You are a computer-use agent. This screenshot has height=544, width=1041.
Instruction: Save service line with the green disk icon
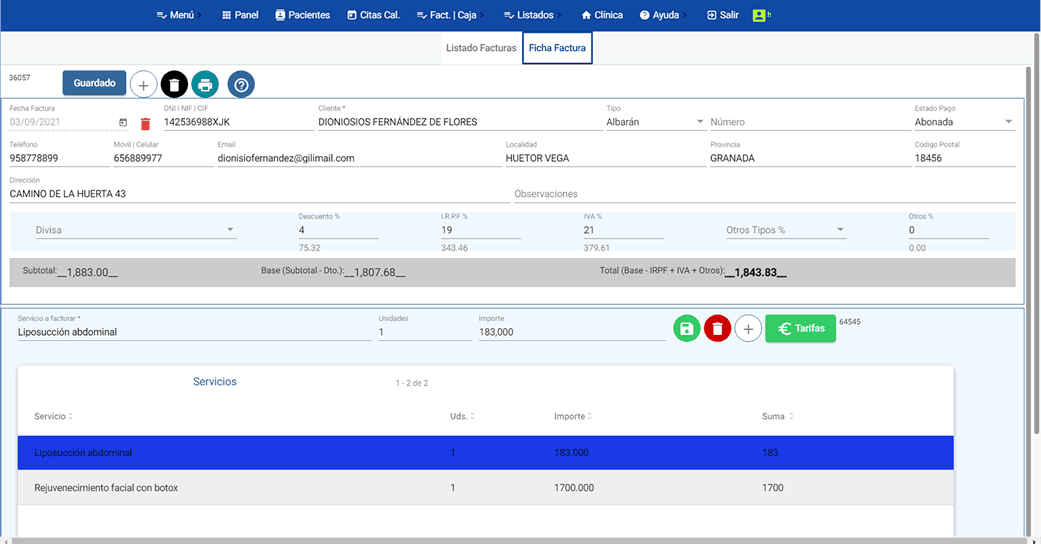(686, 328)
